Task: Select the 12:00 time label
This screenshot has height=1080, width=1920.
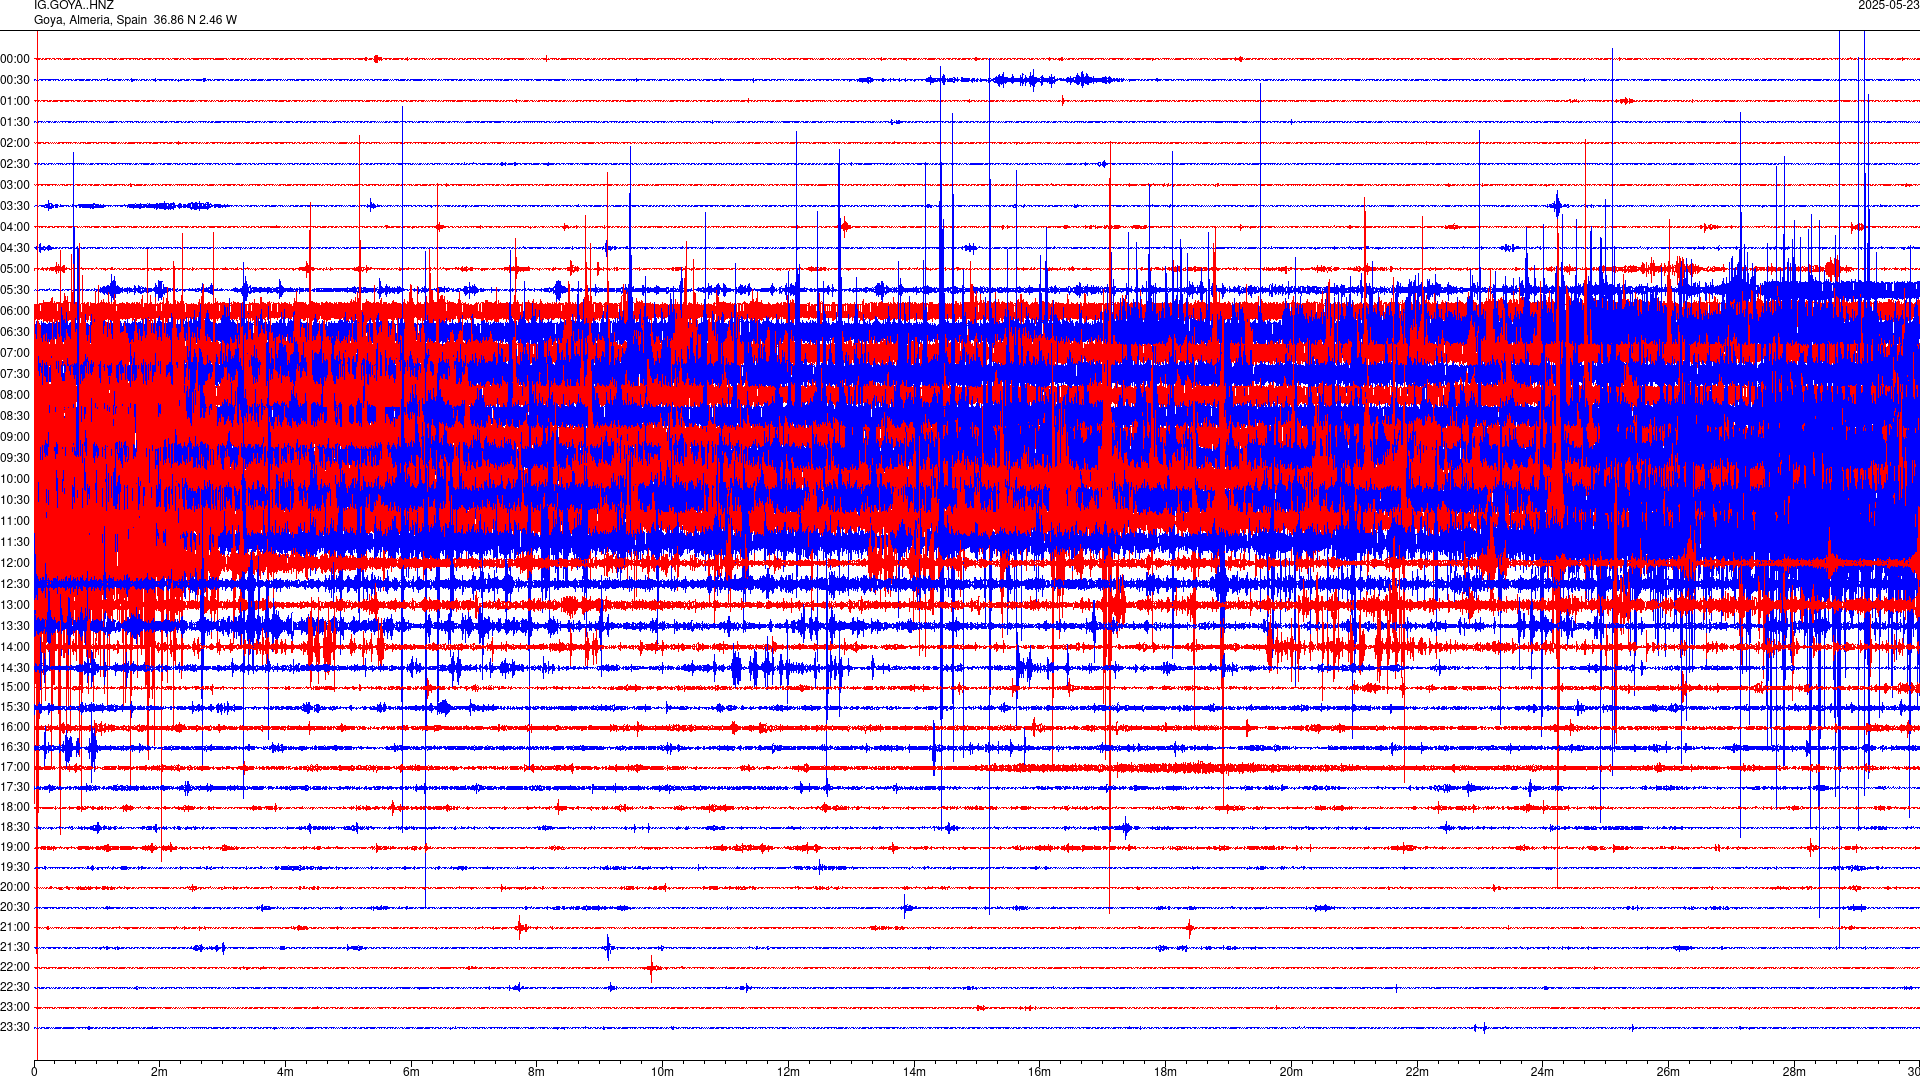Action: click(15, 564)
